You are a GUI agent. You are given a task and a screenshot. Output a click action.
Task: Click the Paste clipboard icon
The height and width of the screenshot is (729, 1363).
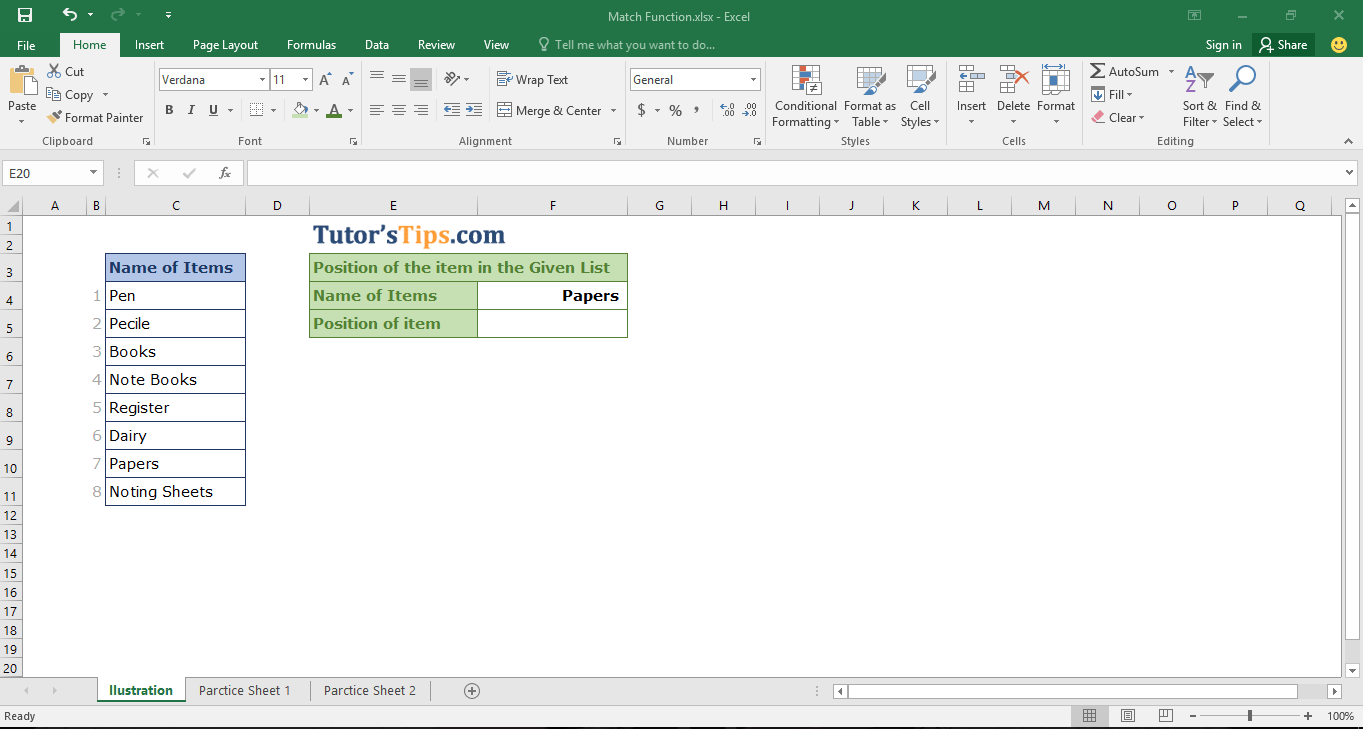[22, 81]
